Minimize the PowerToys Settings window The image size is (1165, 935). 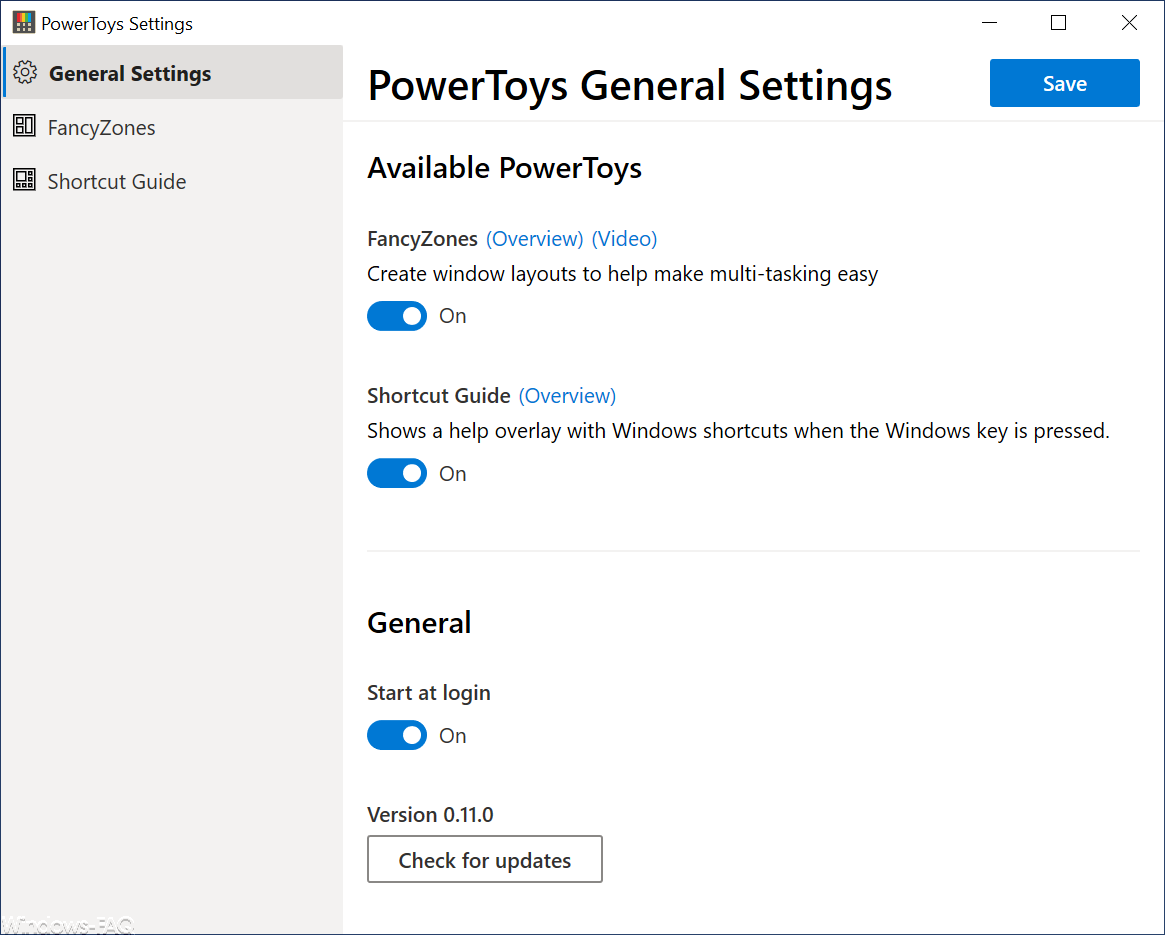tap(989, 23)
